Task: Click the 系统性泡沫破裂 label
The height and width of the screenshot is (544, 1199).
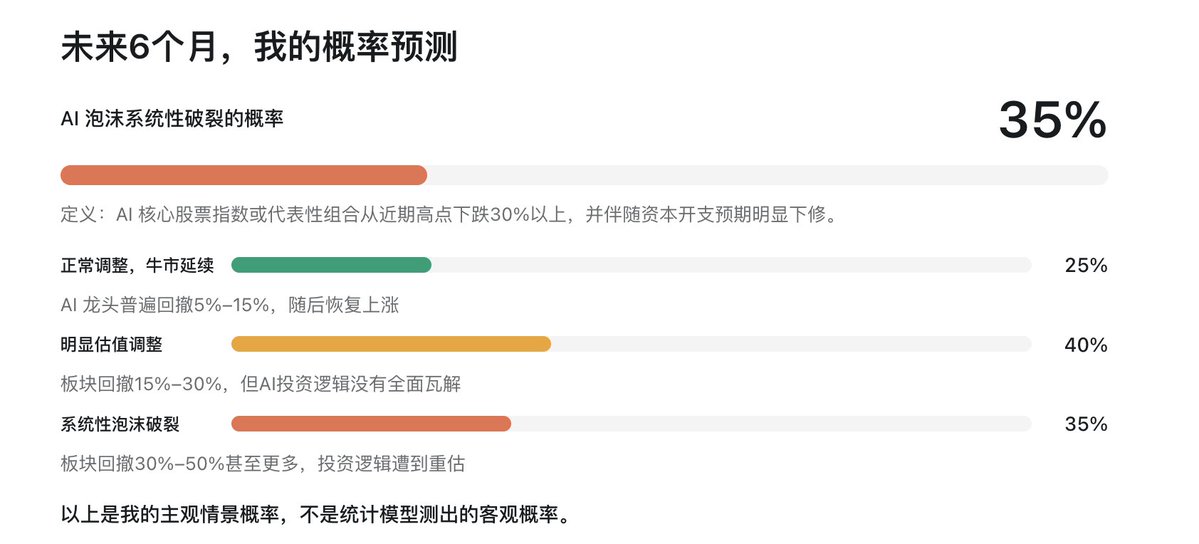Action: point(120,425)
